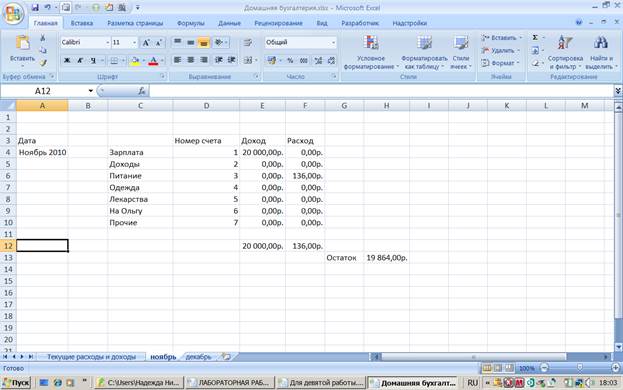Switch to the Разметка страницы tab
Viewport: 623px width, 390px height.
coord(135,23)
